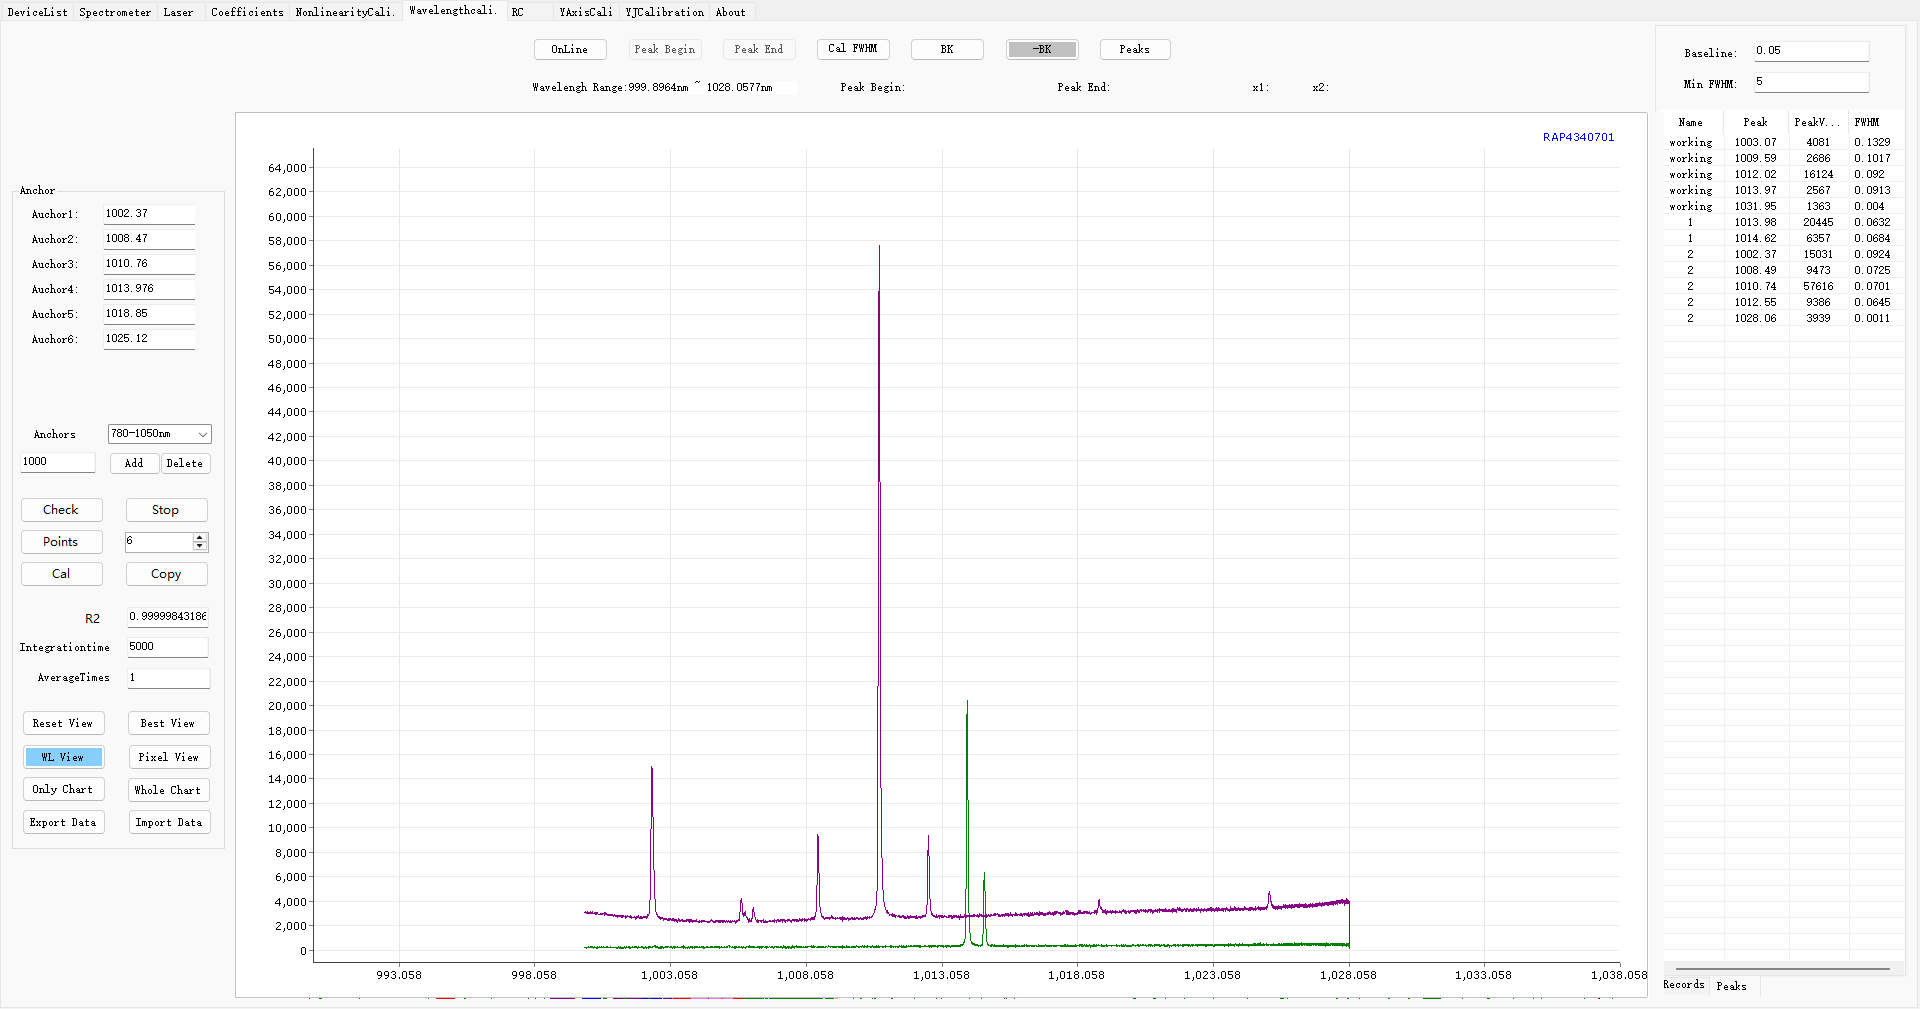Switch to the Peaks bottom tab
Image resolution: width=1920 pixels, height=1009 pixels.
point(1732,986)
